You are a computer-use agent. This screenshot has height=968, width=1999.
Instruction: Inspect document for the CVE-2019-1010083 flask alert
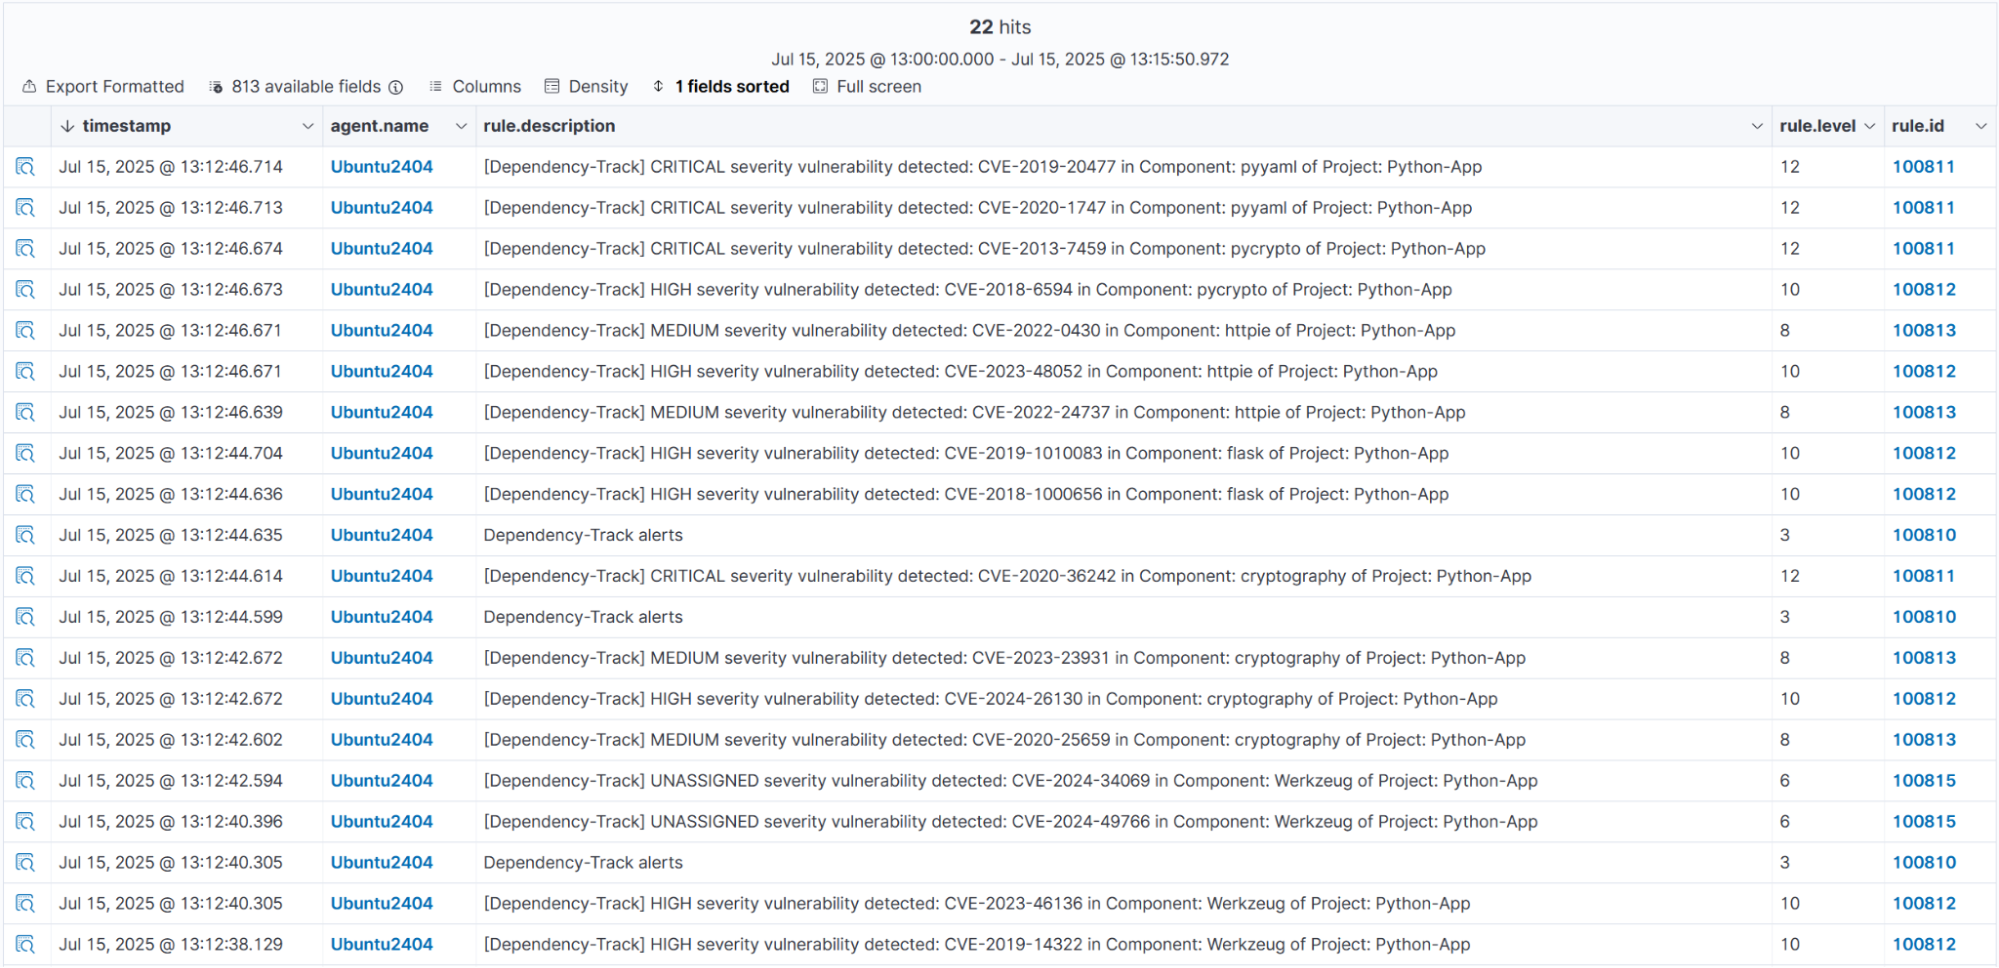[x=25, y=454]
